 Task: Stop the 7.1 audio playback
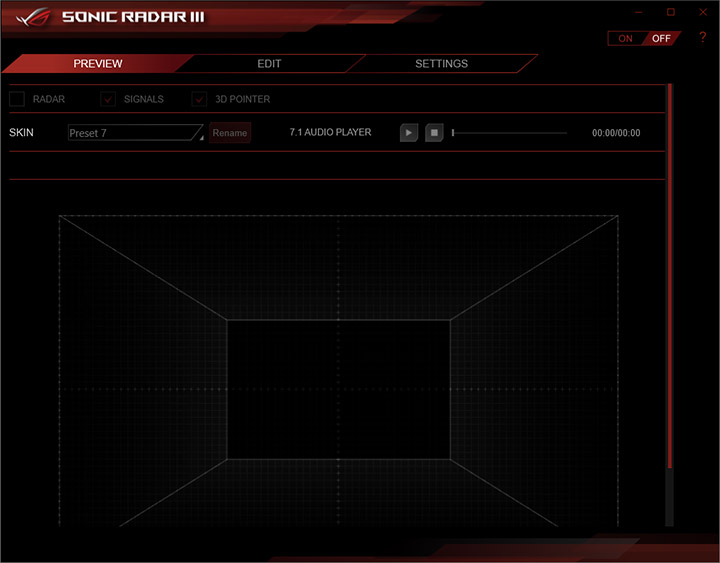[434, 133]
